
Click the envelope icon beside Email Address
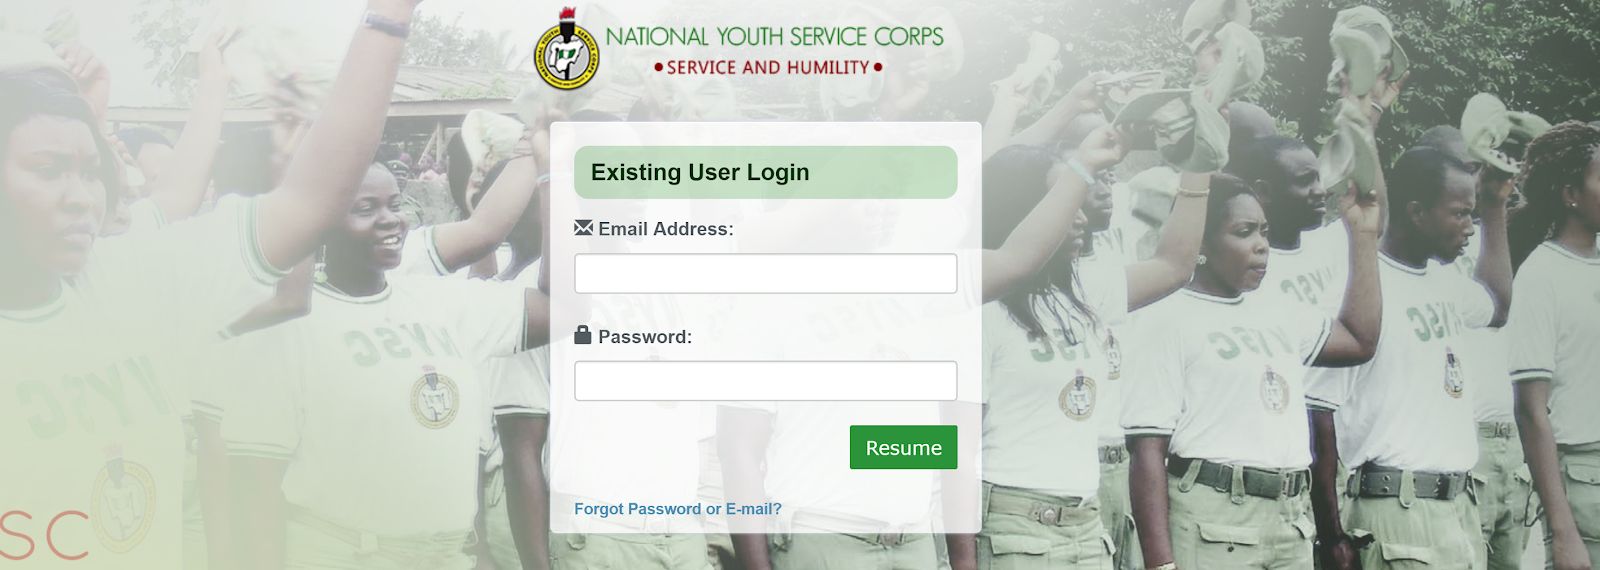583,228
